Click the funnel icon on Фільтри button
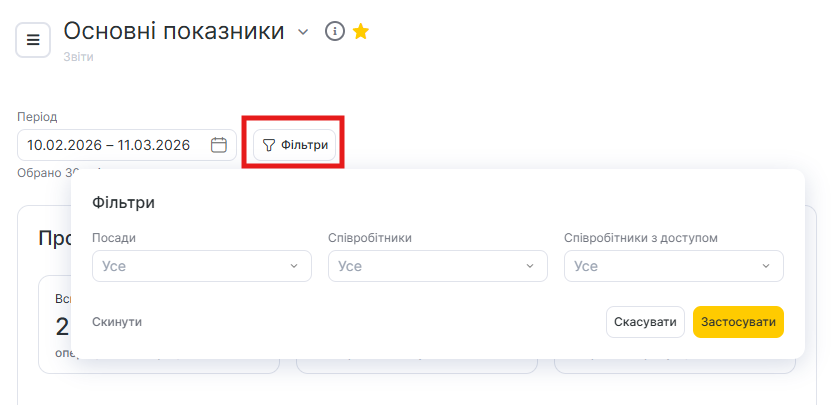Screen dimensions: 831x405 (x=268, y=145)
